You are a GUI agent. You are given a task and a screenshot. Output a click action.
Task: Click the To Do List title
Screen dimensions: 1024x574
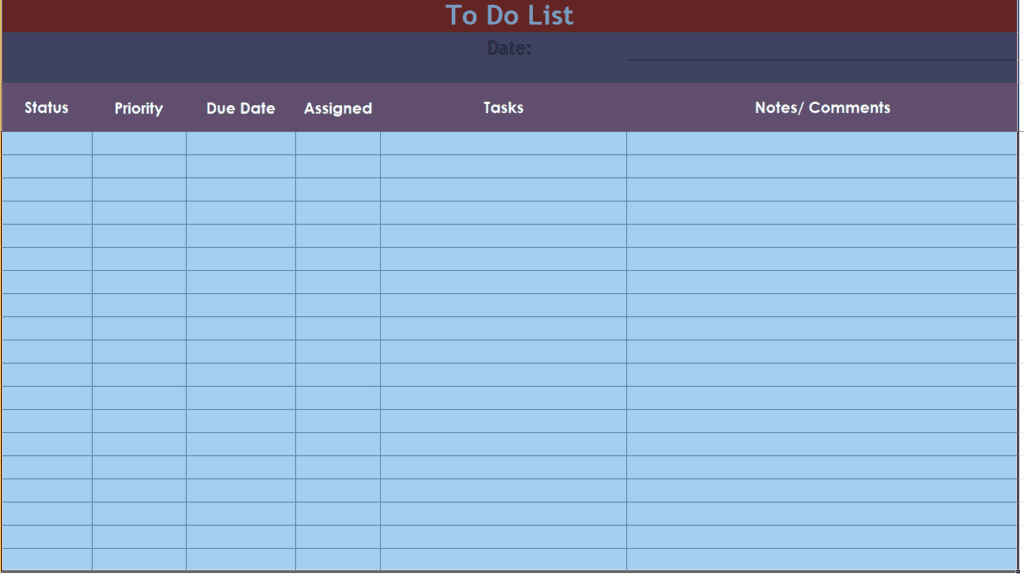tap(509, 16)
